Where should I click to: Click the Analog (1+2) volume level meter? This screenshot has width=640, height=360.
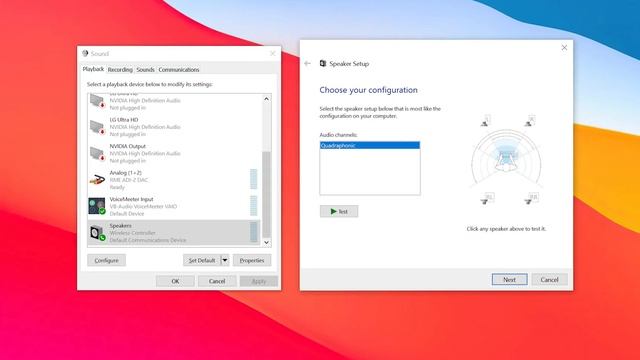click(x=253, y=179)
